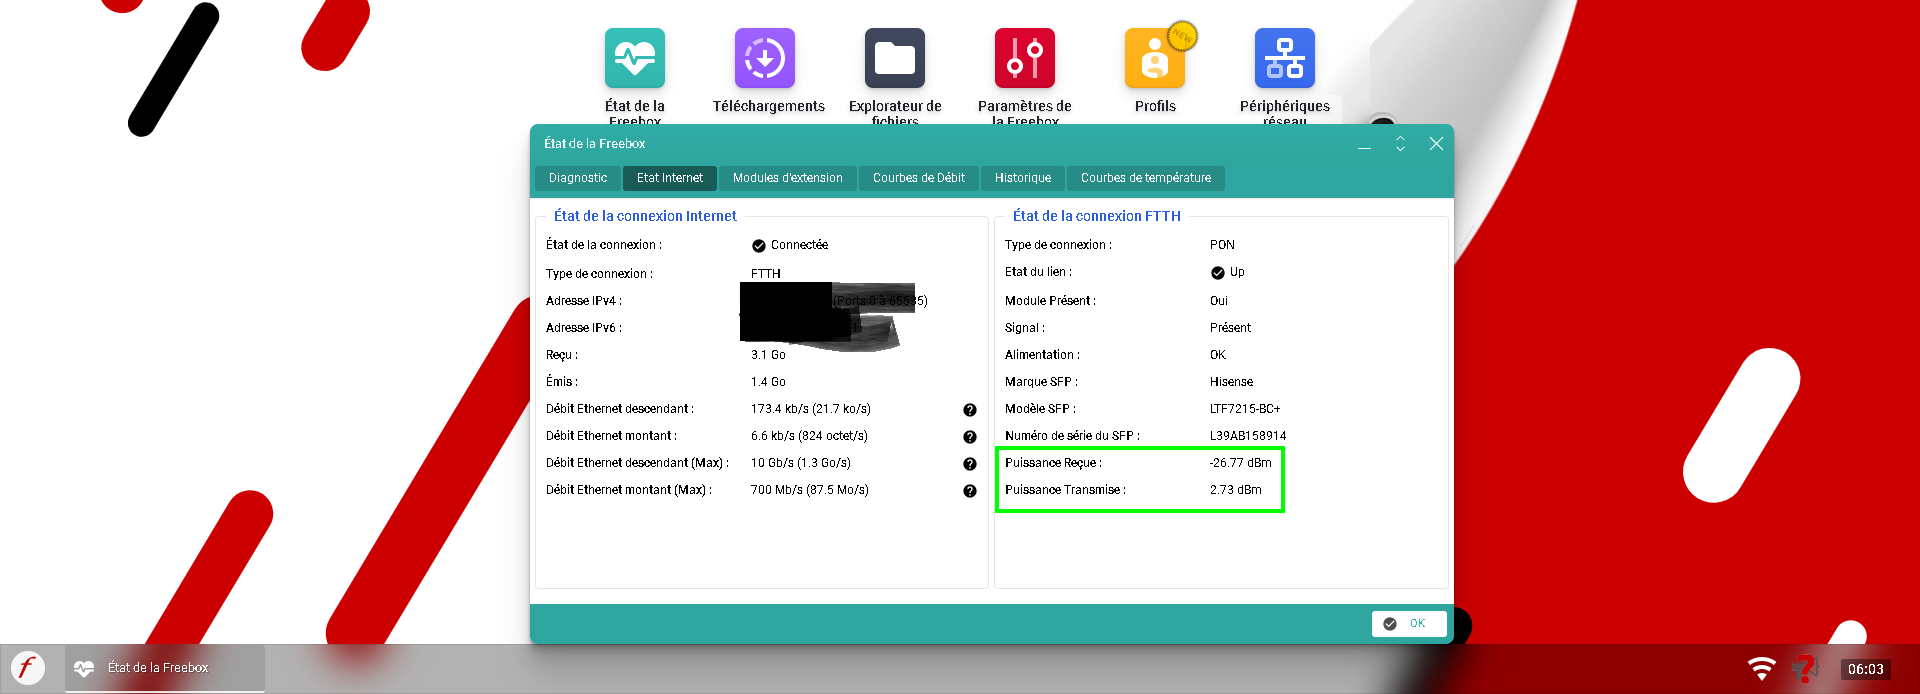Click the SFP serial number L39AB158914
1920x694 pixels.
click(x=1248, y=436)
